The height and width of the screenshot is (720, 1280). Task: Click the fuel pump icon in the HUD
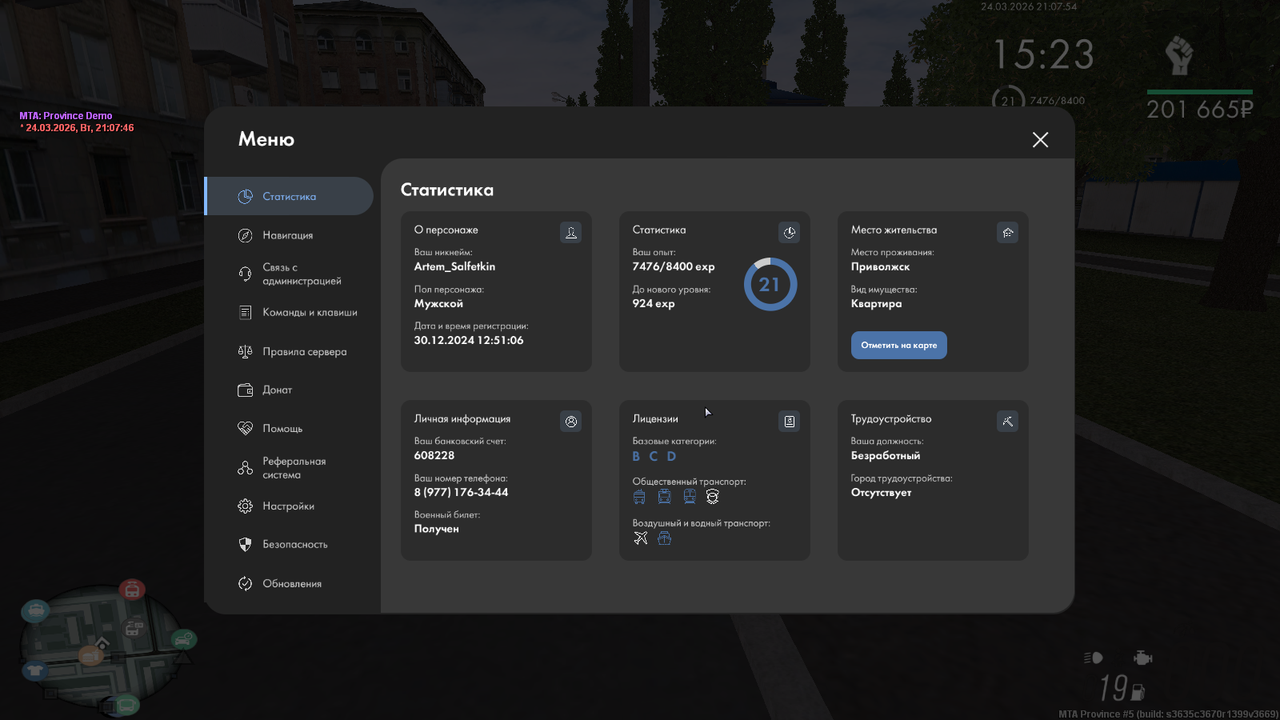1137,691
